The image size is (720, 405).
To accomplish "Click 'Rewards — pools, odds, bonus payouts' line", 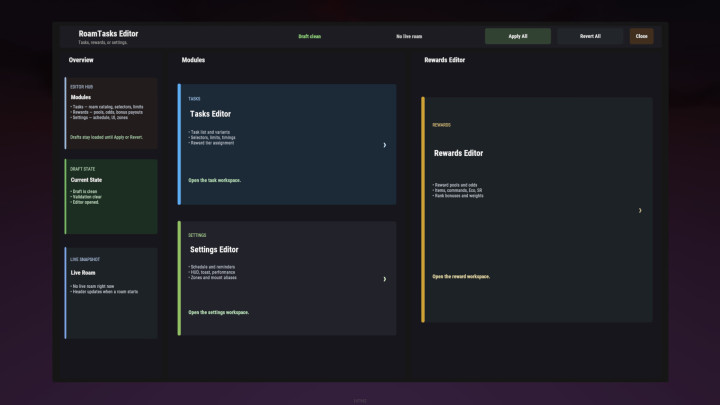I will 106,112.
